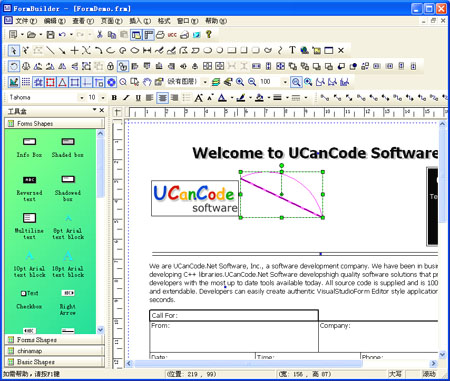Click the Cut scissors icon
The width and height of the screenshot is (450, 381).
(x=99, y=35)
